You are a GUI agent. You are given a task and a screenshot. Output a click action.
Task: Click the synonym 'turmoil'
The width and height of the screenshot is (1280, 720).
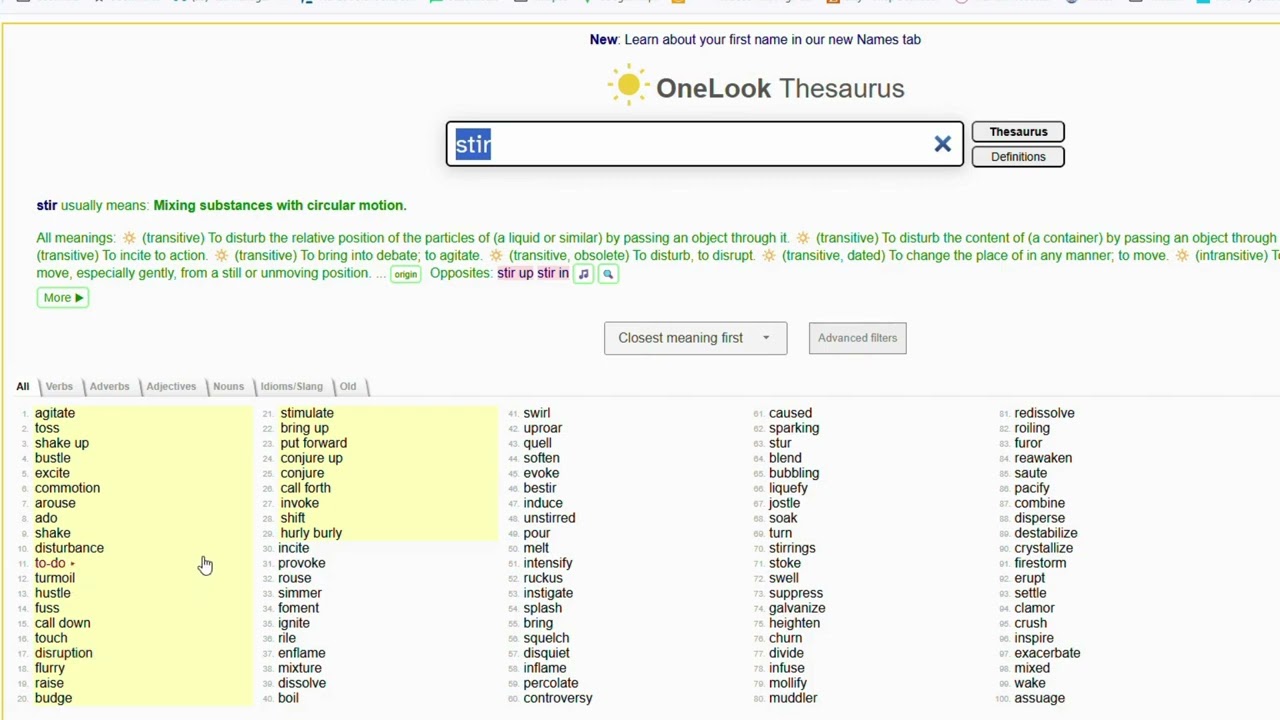tap(55, 578)
